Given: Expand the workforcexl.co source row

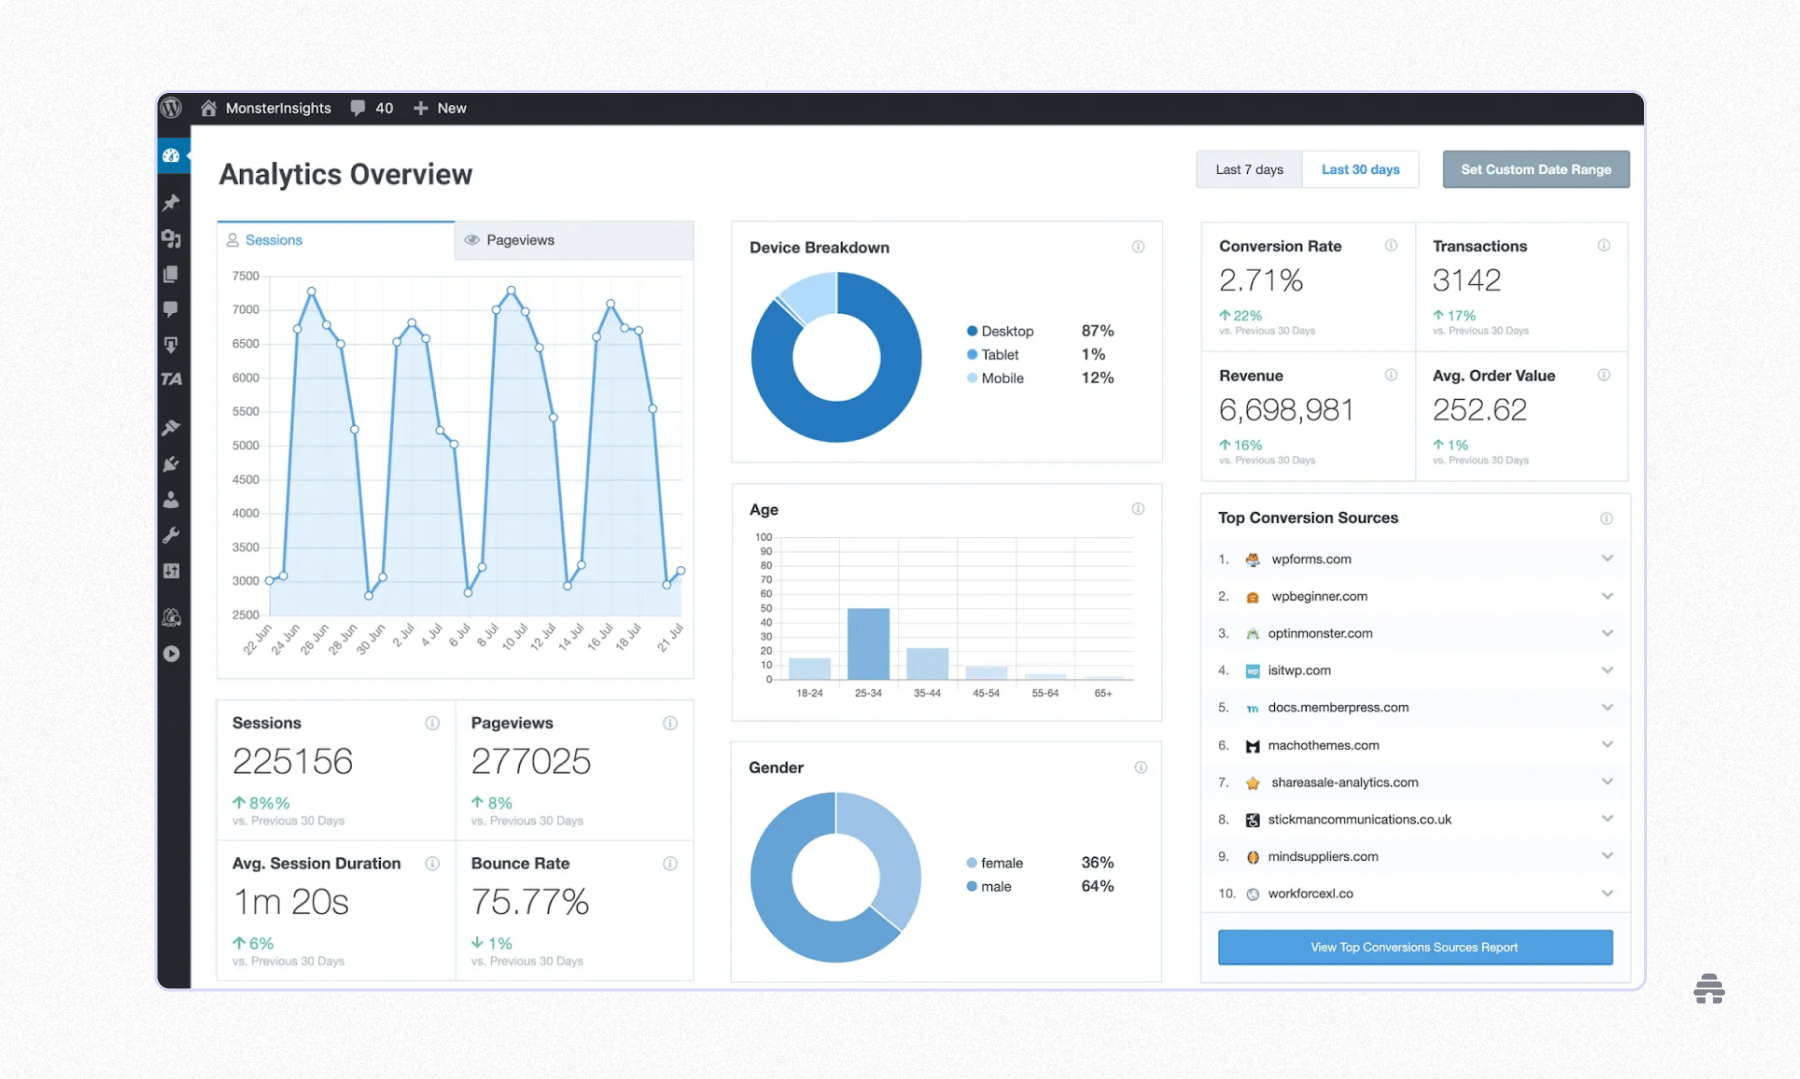Looking at the screenshot, I should coord(1607,893).
